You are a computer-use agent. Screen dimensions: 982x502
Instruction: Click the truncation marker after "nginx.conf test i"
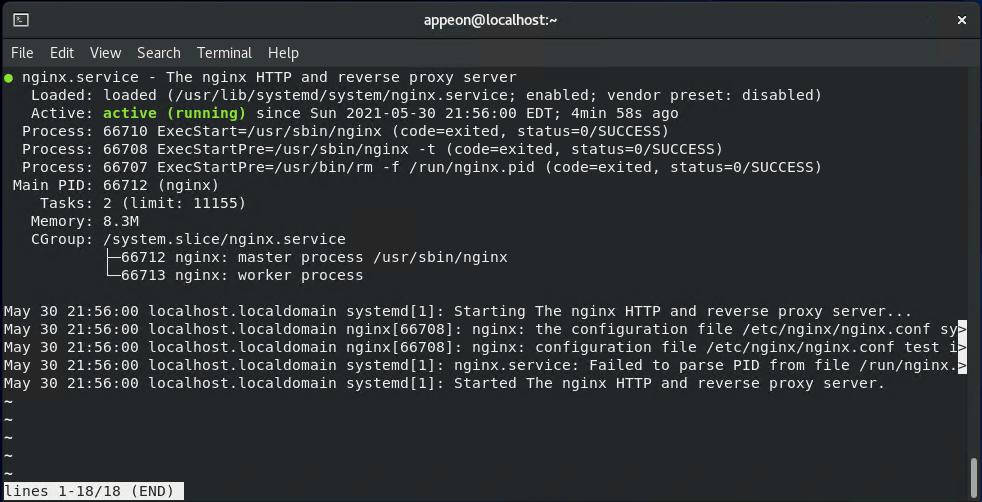[x=963, y=348]
